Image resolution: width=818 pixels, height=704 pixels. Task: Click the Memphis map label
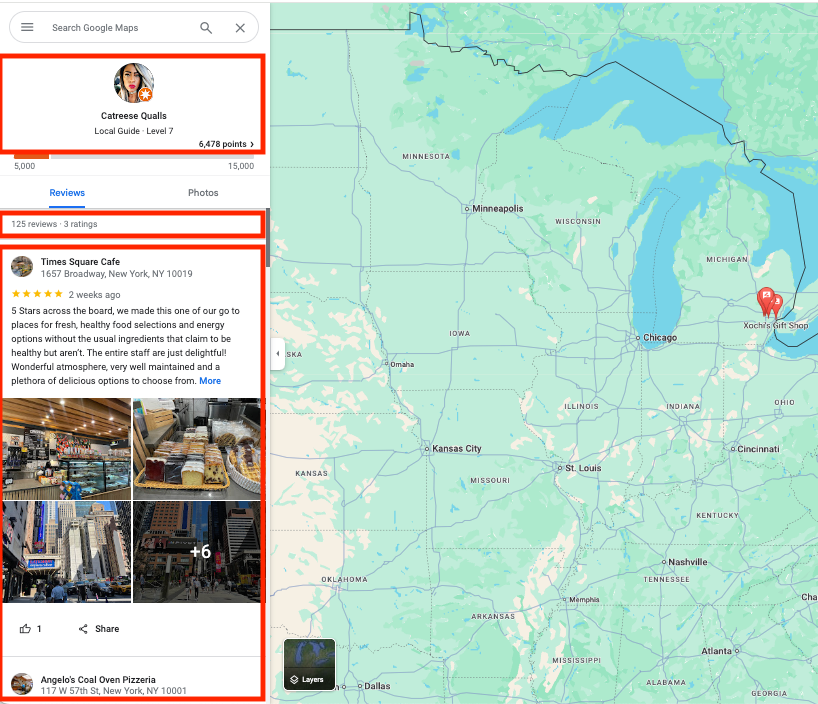pos(584,600)
